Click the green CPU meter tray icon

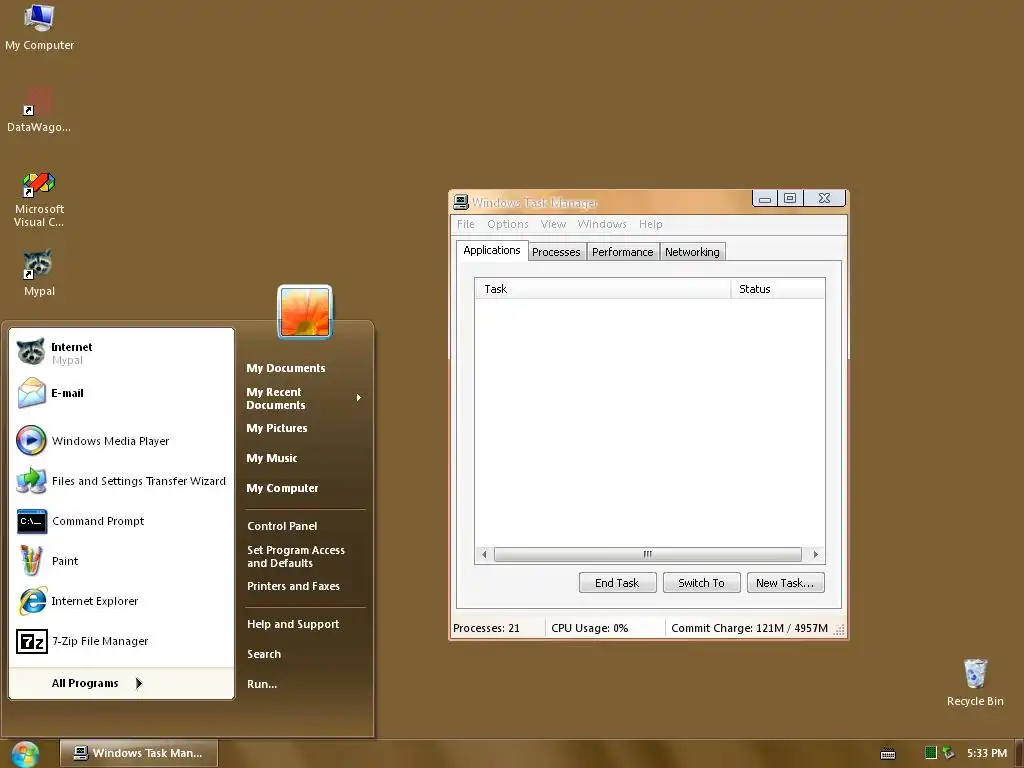(931, 753)
